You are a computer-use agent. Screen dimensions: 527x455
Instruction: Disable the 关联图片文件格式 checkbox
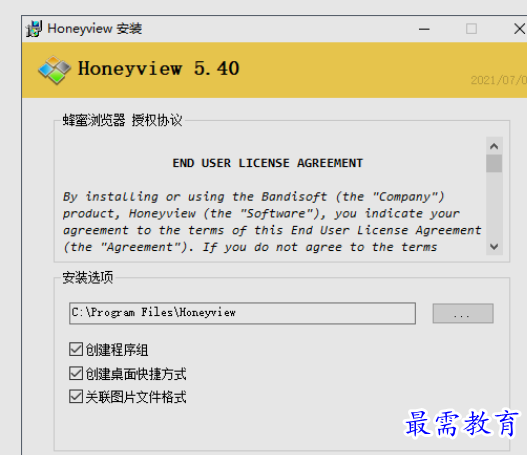click(76, 396)
